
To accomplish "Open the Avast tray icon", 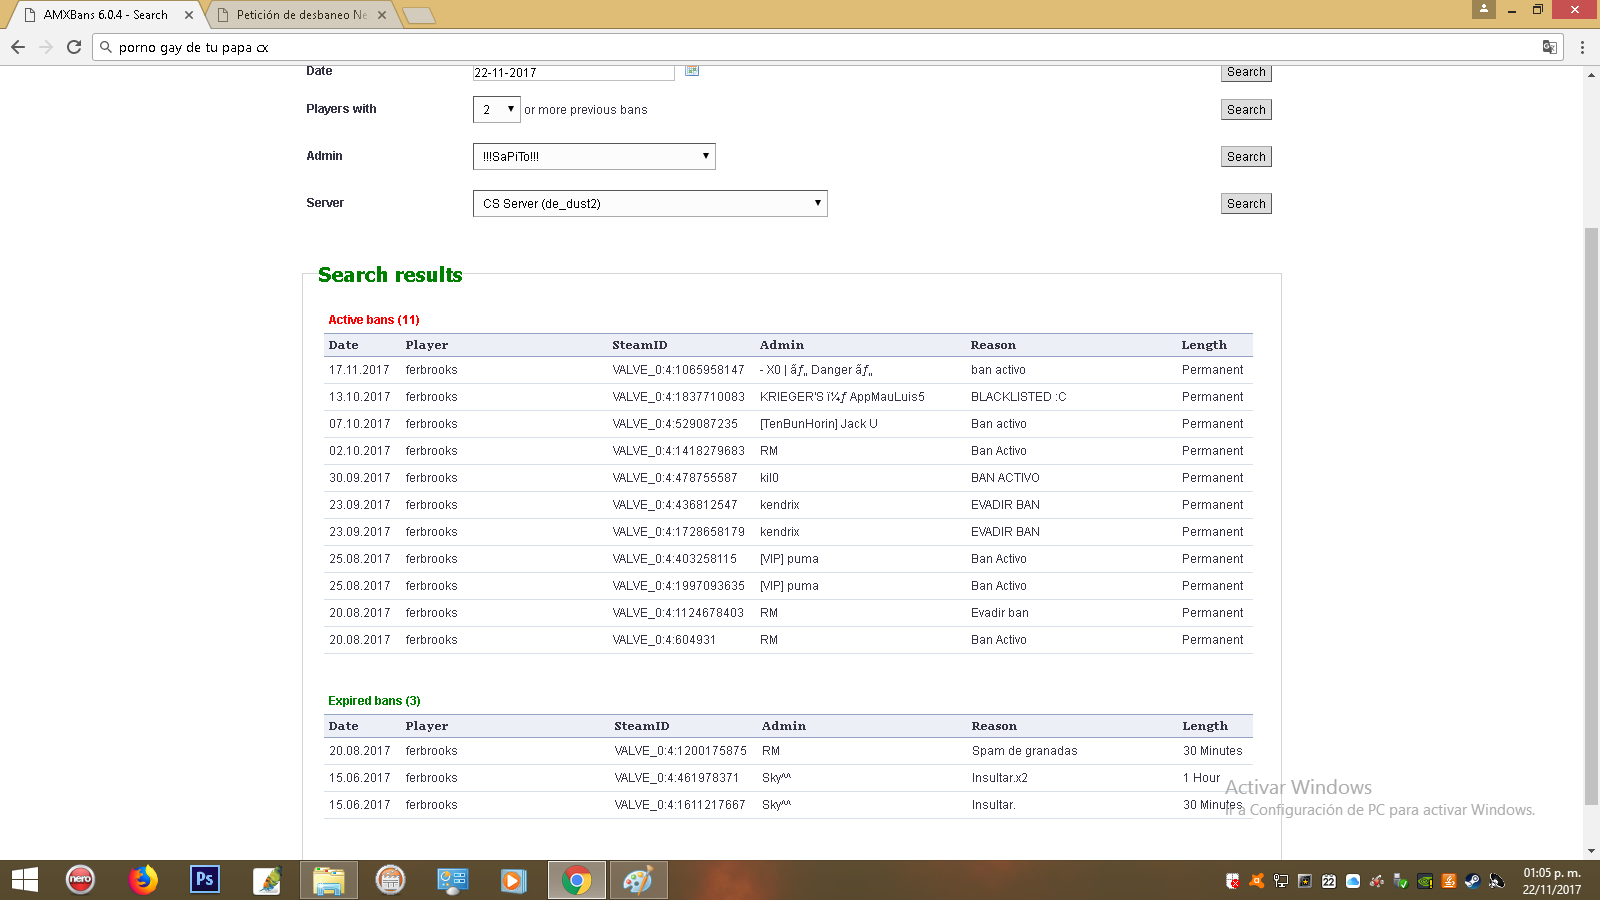I will point(1257,881).
